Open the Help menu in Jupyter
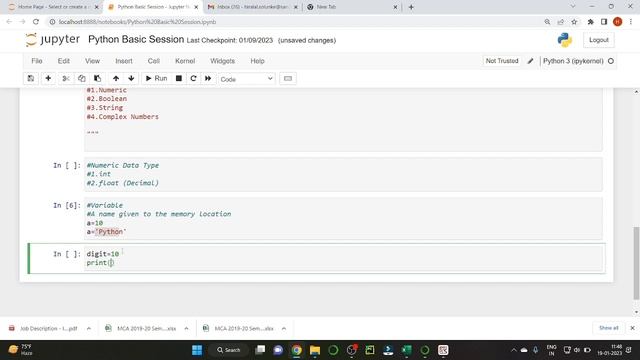 tap(258, 61)
